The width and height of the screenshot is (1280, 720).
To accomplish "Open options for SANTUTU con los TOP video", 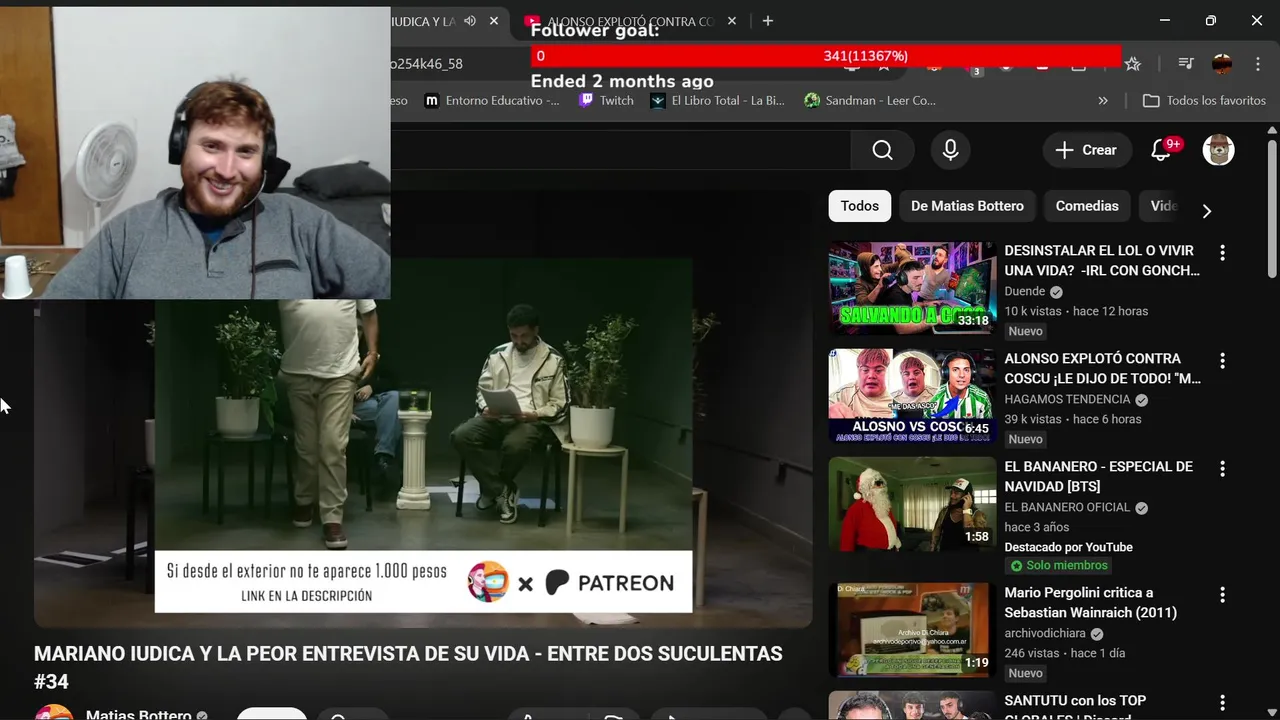I will tap(1222, 702).
